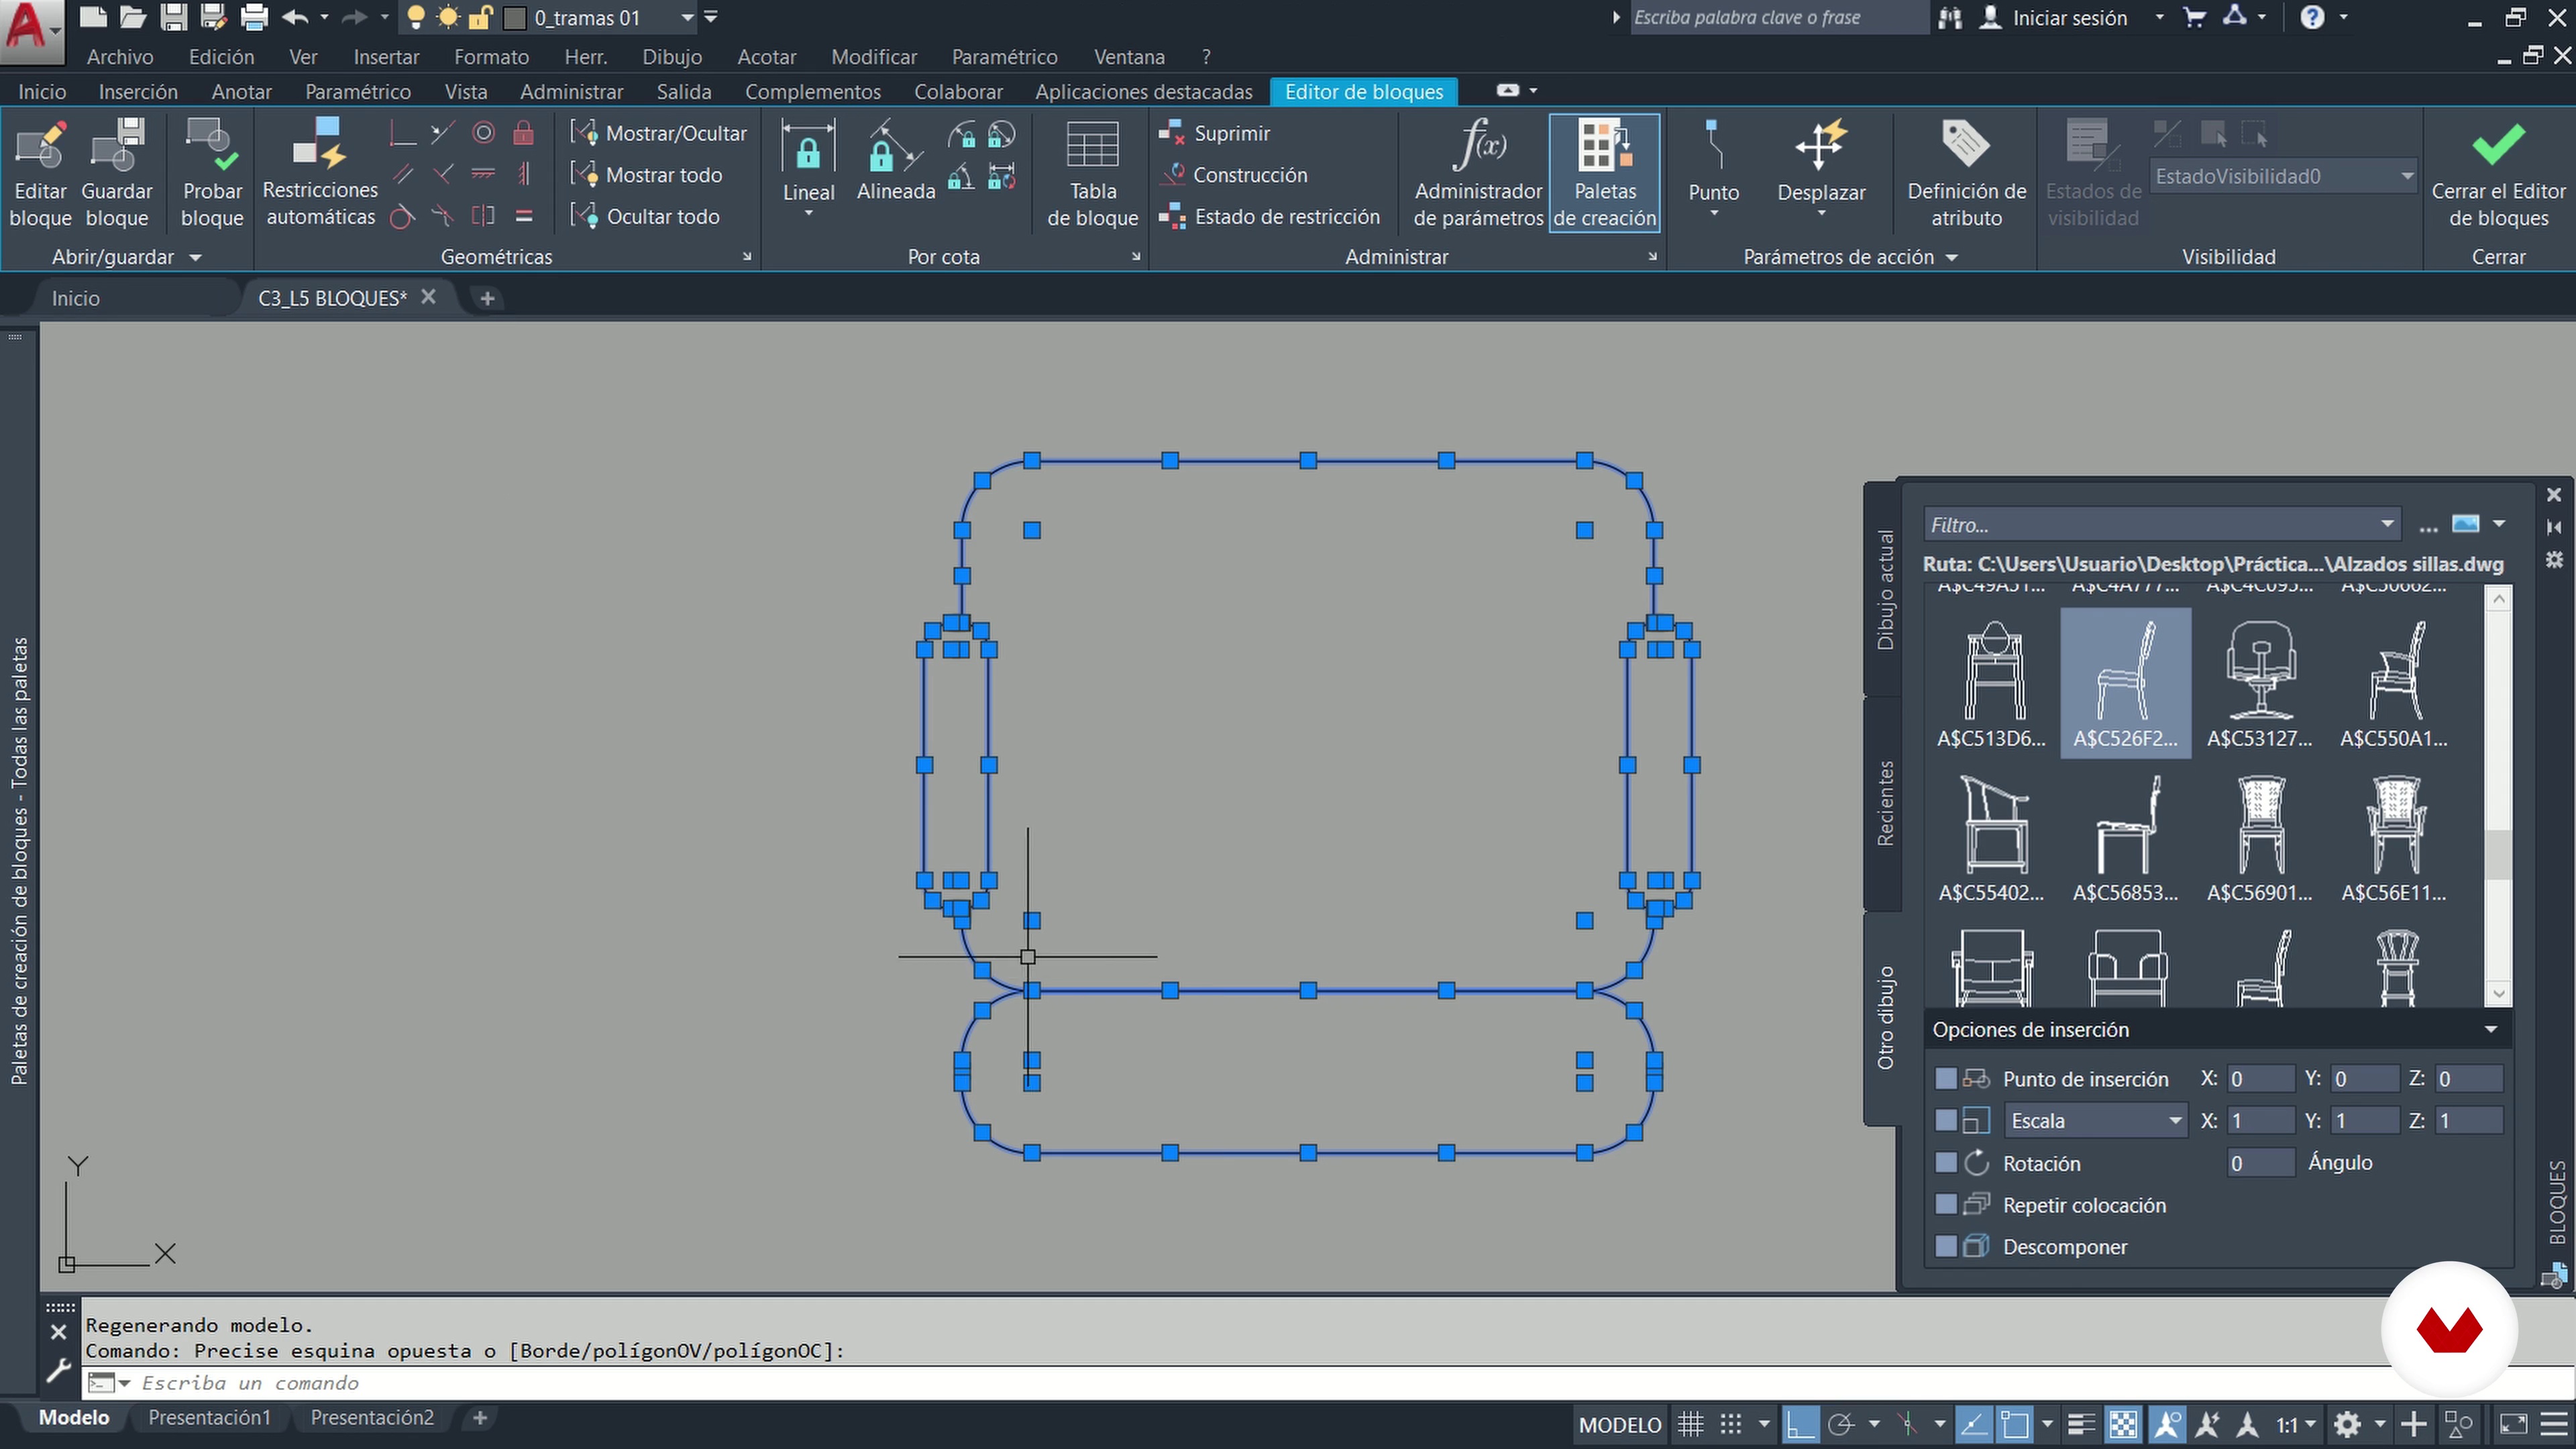The height and width of the screenshot is (1449, 2576).
Task: Expand the Abrir/guardar panel arrow
Action: pos(196,258)
